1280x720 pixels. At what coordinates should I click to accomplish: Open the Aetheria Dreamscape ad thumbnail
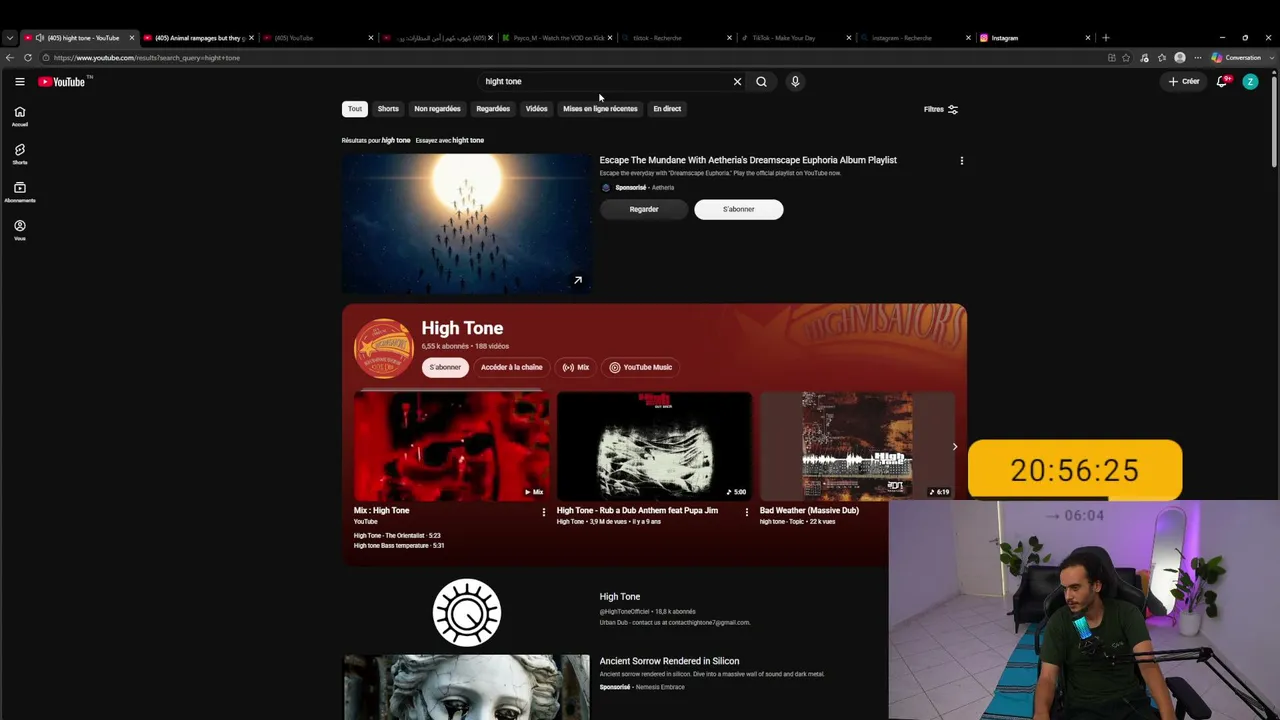tap(467, 224)
